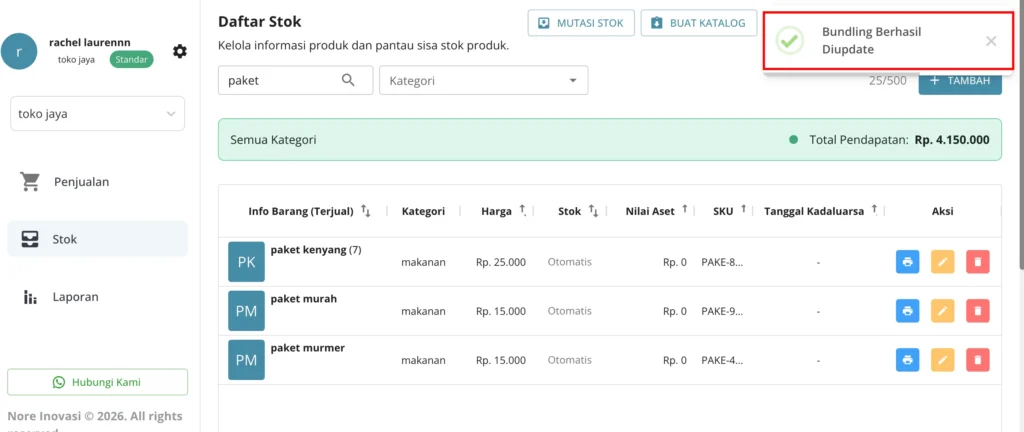Focus the search field containing paket
1024x432 pixels.
(295, 80)
